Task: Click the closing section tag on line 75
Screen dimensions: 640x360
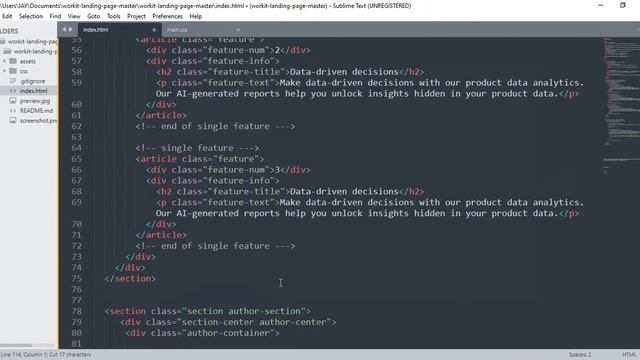Action: coord(130,278)
